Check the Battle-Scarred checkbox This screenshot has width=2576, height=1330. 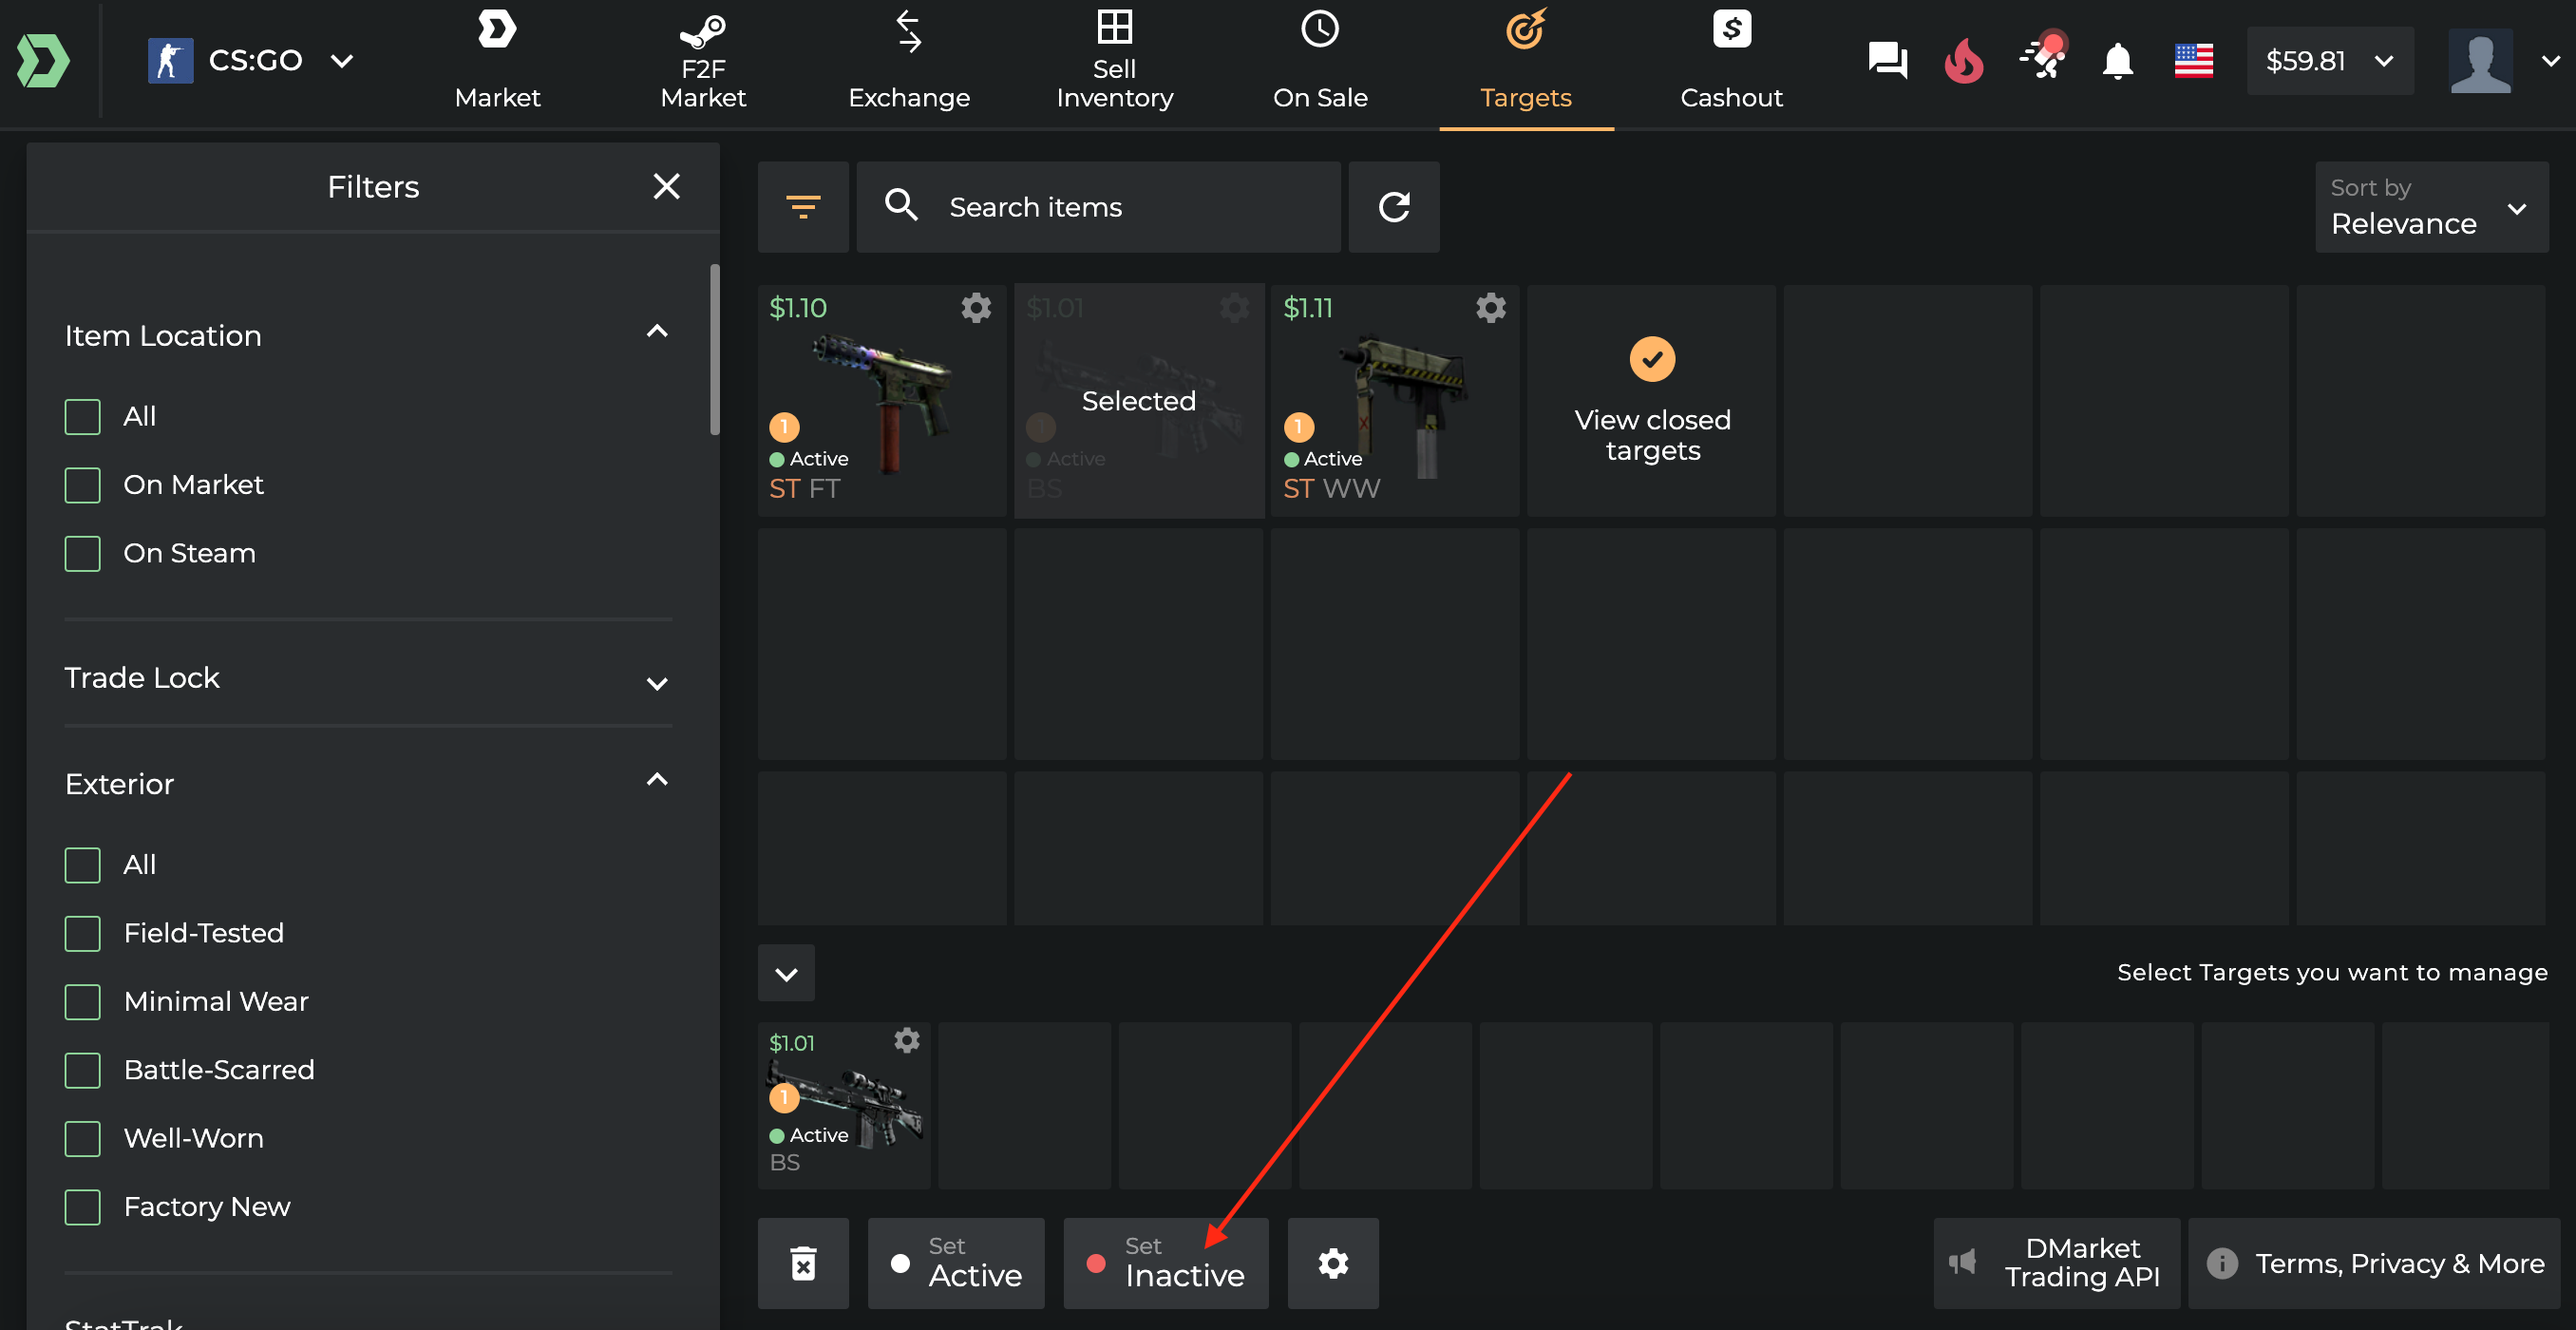[x=83, y=1070]
